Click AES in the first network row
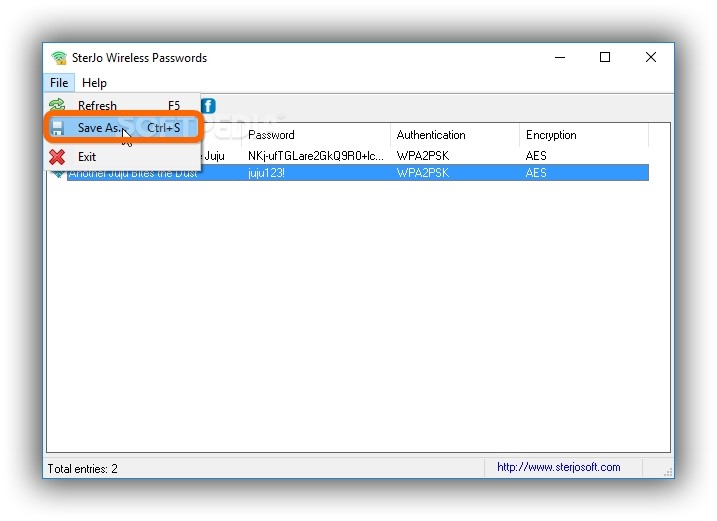Viewport: 717px width, 521px height. (x=536, y=156)
